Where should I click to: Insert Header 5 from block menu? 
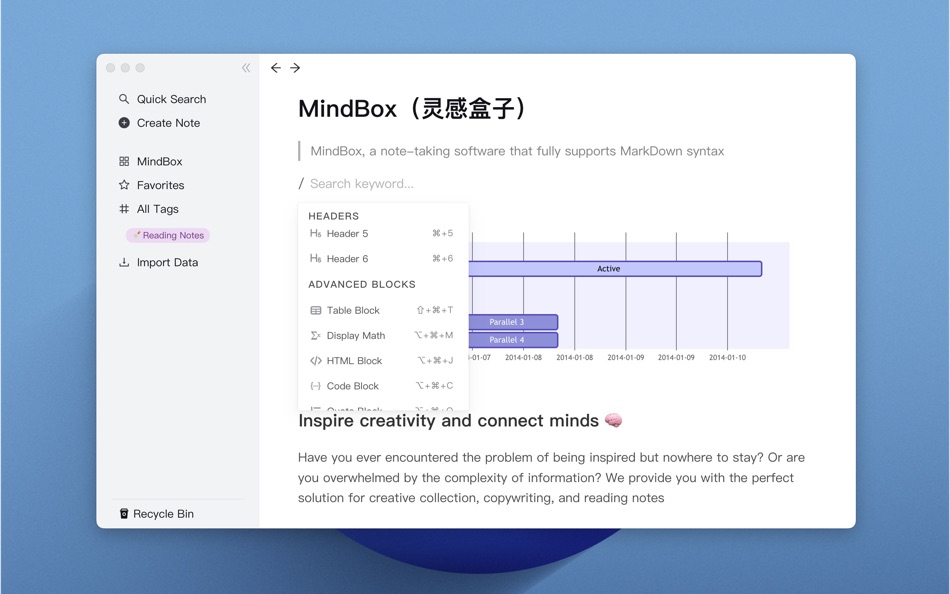coord(383,233)
